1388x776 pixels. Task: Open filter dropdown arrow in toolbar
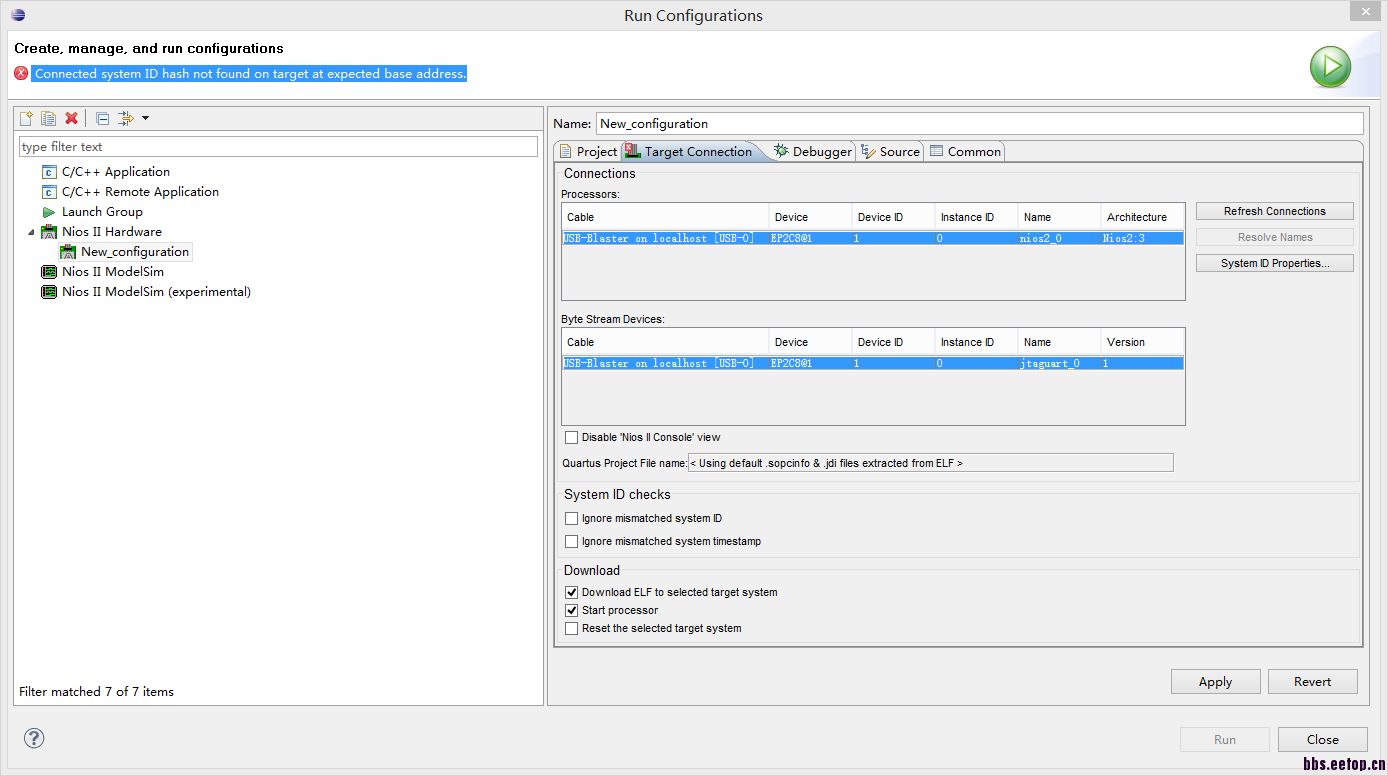145,118
